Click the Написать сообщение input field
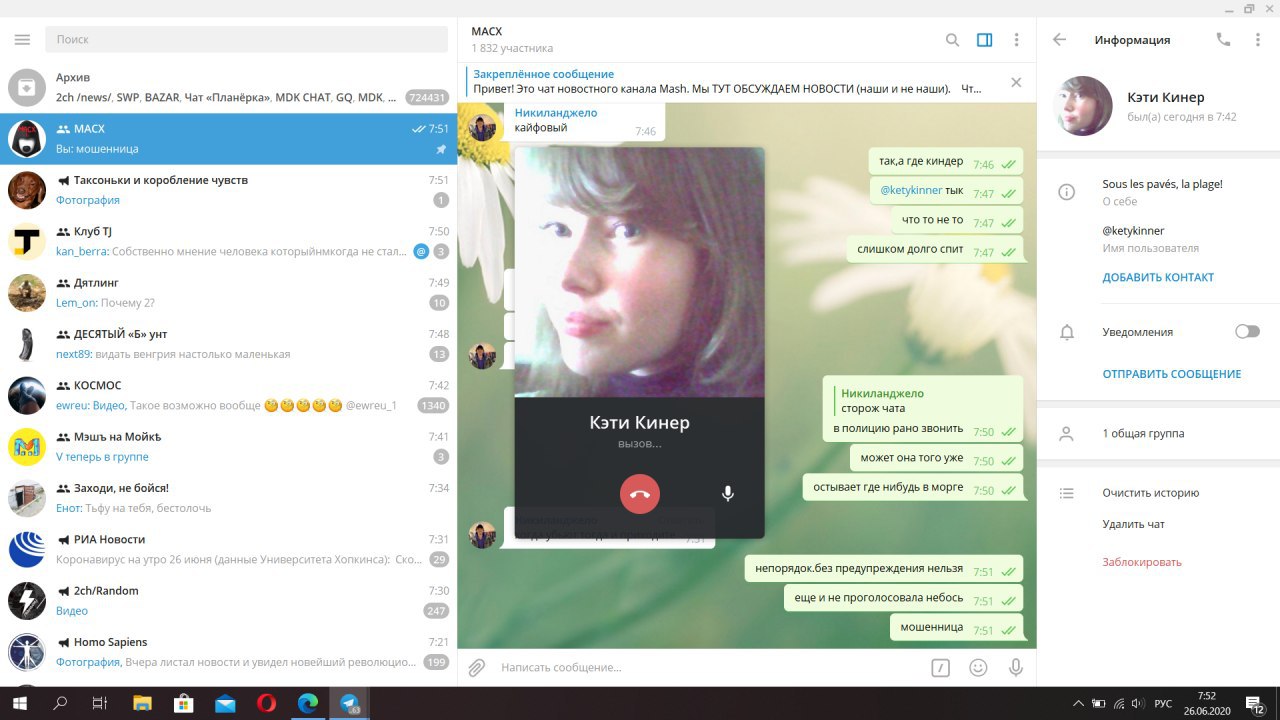Image resolution: width=1280 pixels, height=720 pixels. point(710,667)
